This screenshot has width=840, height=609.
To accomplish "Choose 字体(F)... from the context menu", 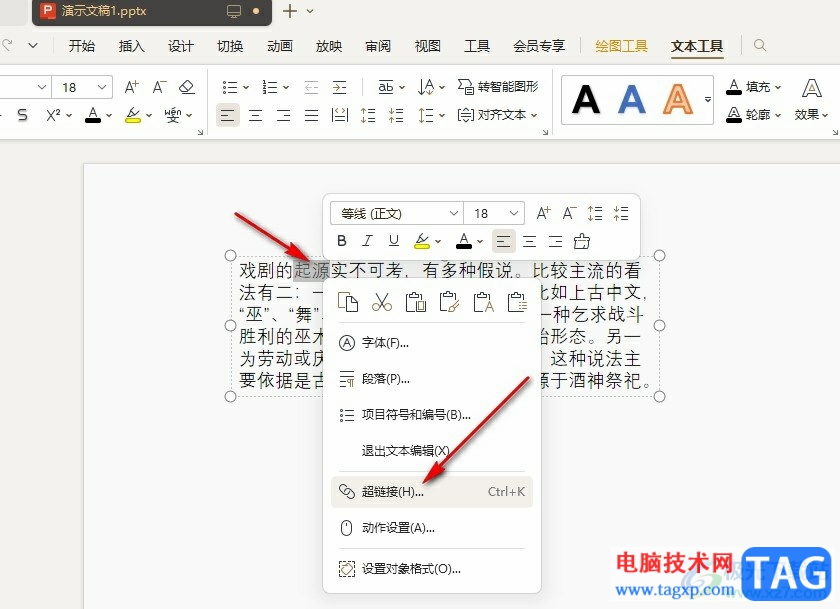I will point(432,343).
